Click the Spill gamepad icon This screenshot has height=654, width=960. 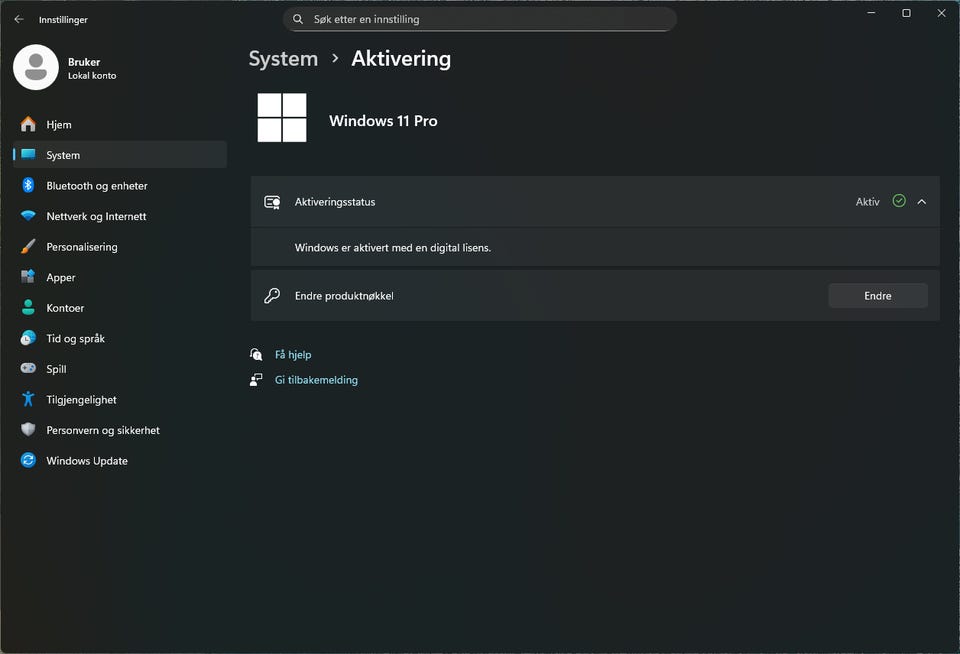pyautogui.click(x=28, y=368)
